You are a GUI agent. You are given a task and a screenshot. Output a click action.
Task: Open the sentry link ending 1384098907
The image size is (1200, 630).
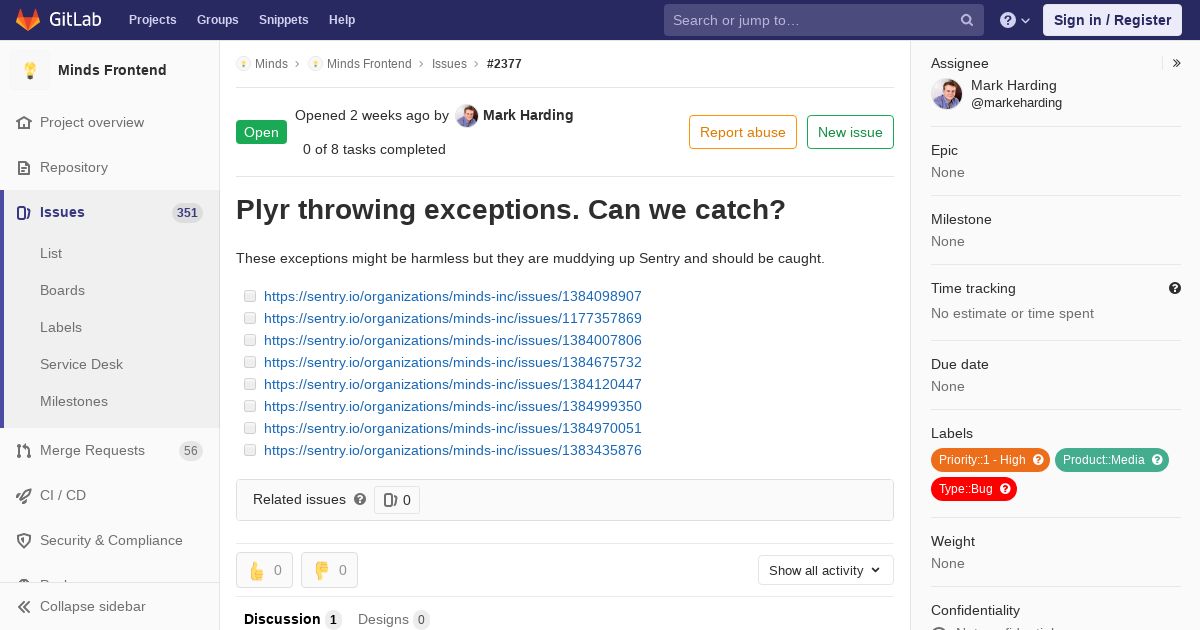click(453, 296)
